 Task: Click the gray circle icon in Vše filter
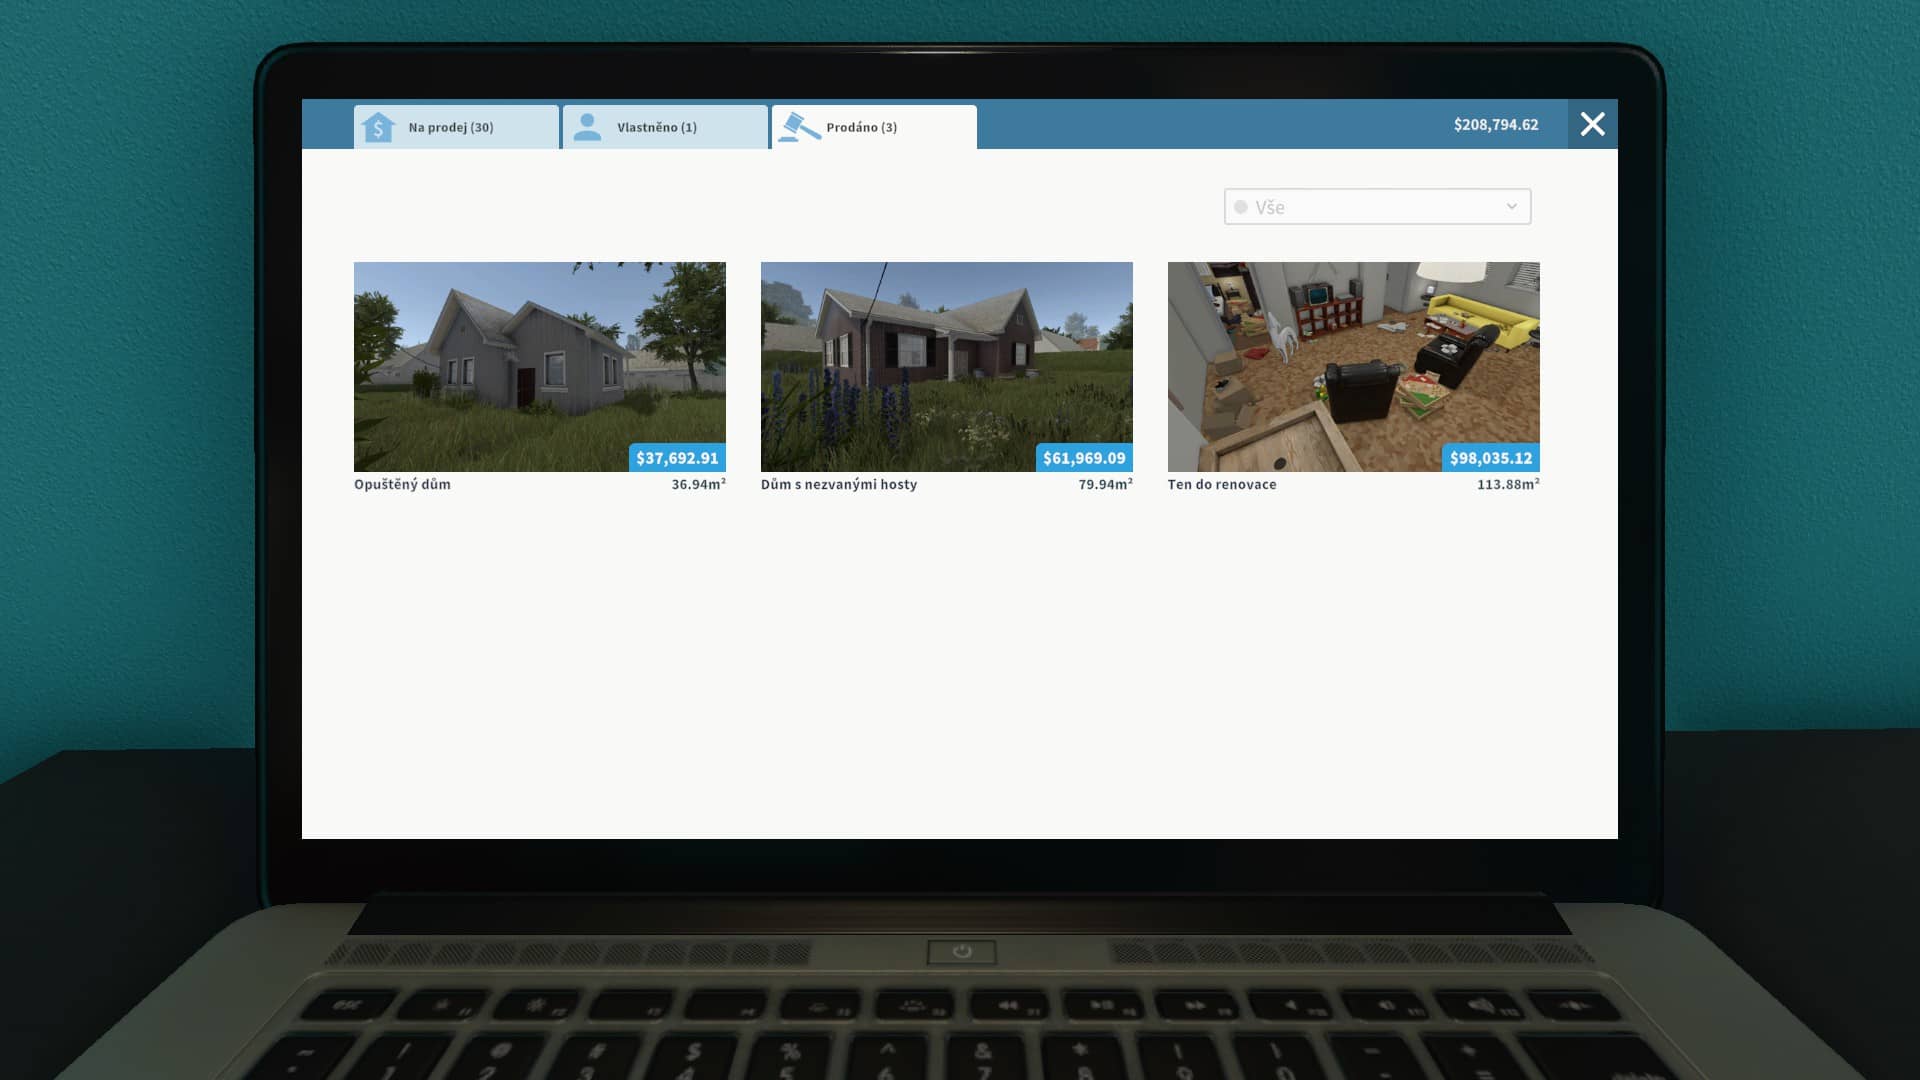click(x=1241, y=207)
